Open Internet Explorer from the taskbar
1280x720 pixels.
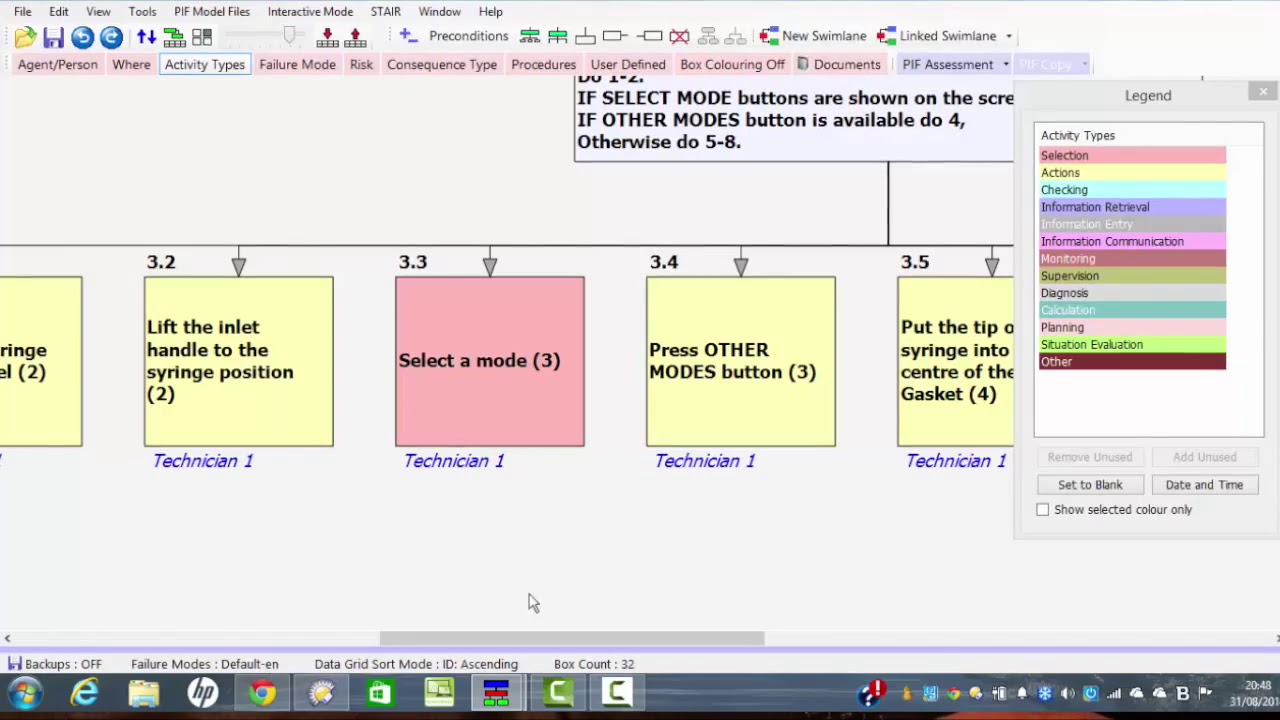pos(85,693)
